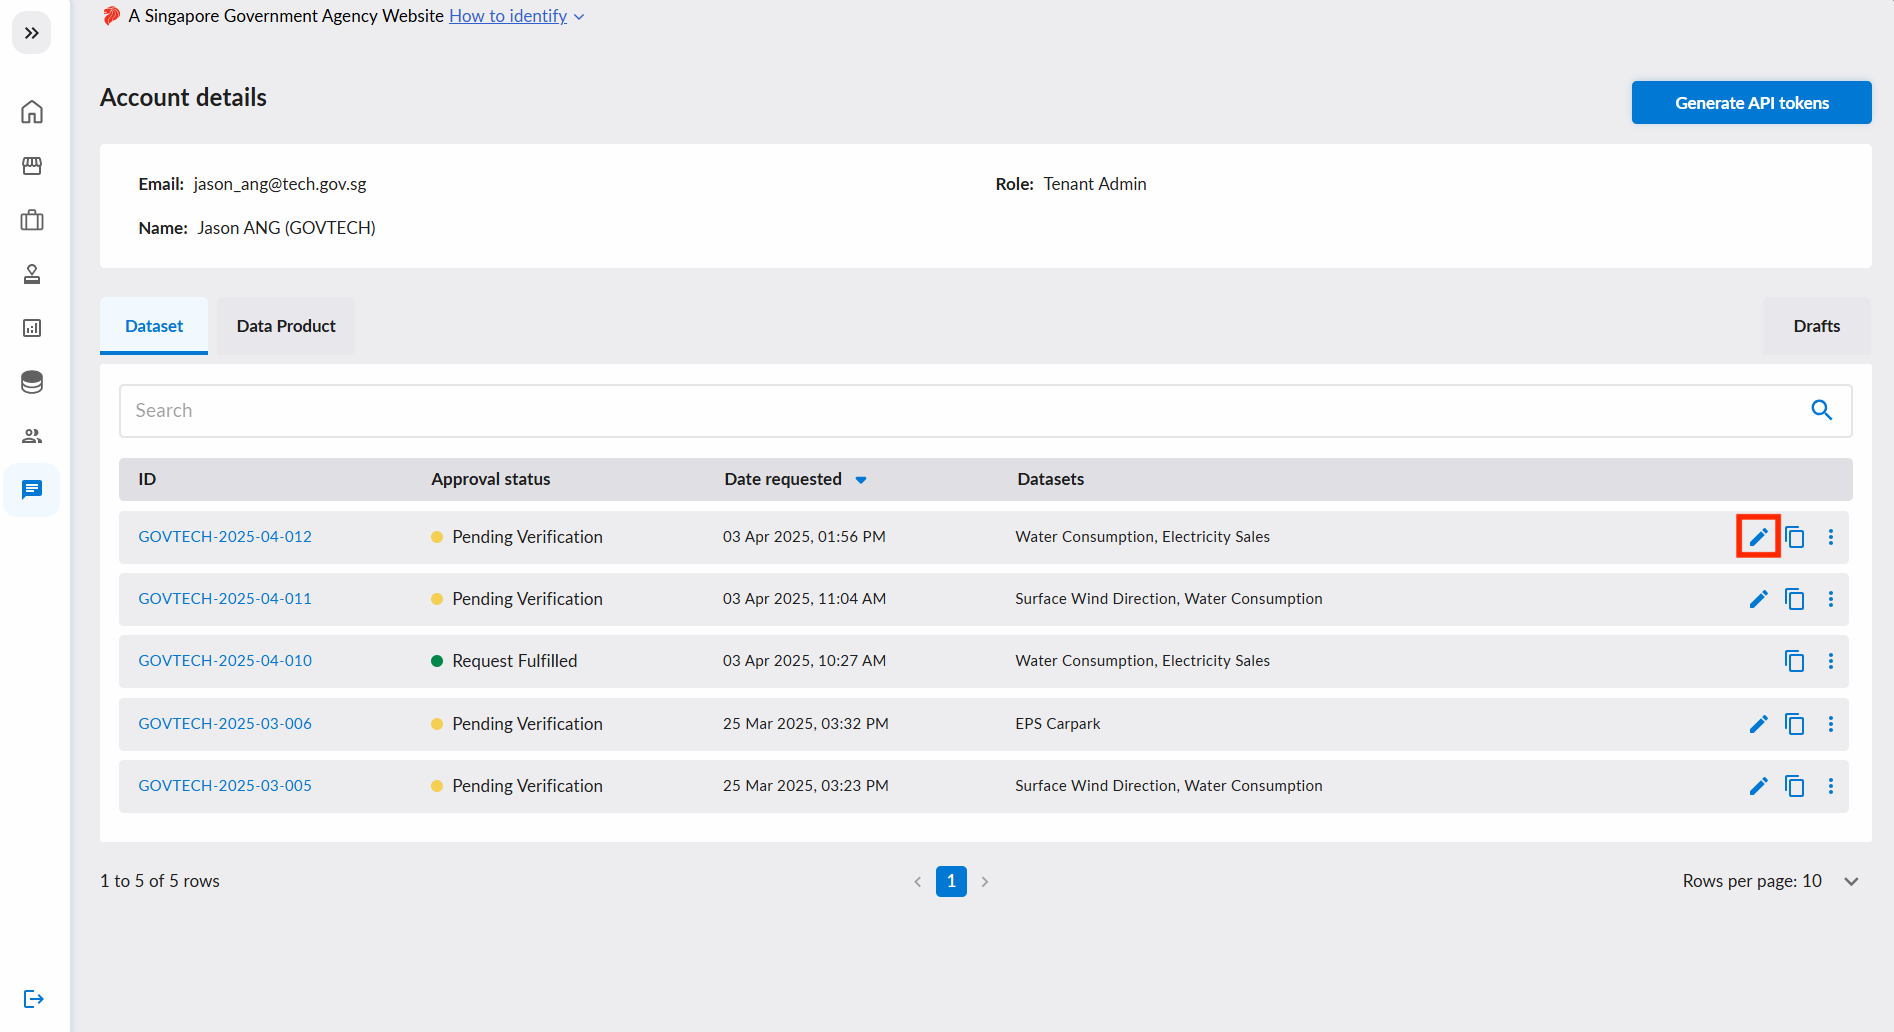Open the Drafts tab
The image size is (1894, 1032).
click(x=1816, y=326)
